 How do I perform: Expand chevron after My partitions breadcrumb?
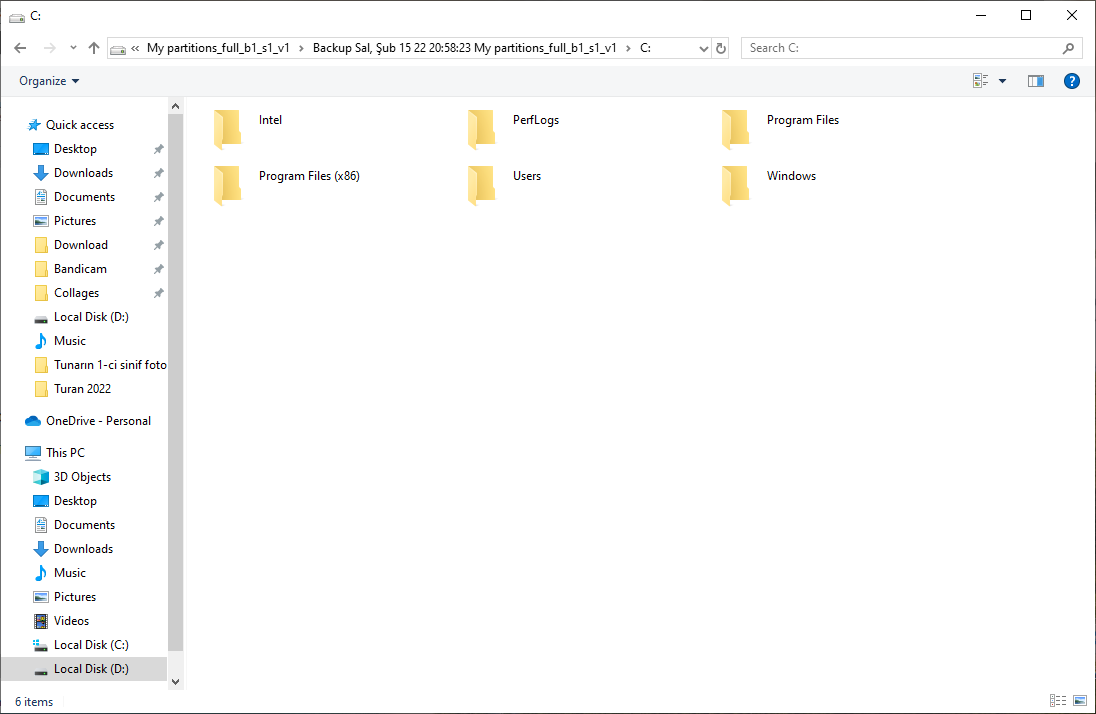pos(301,48)
